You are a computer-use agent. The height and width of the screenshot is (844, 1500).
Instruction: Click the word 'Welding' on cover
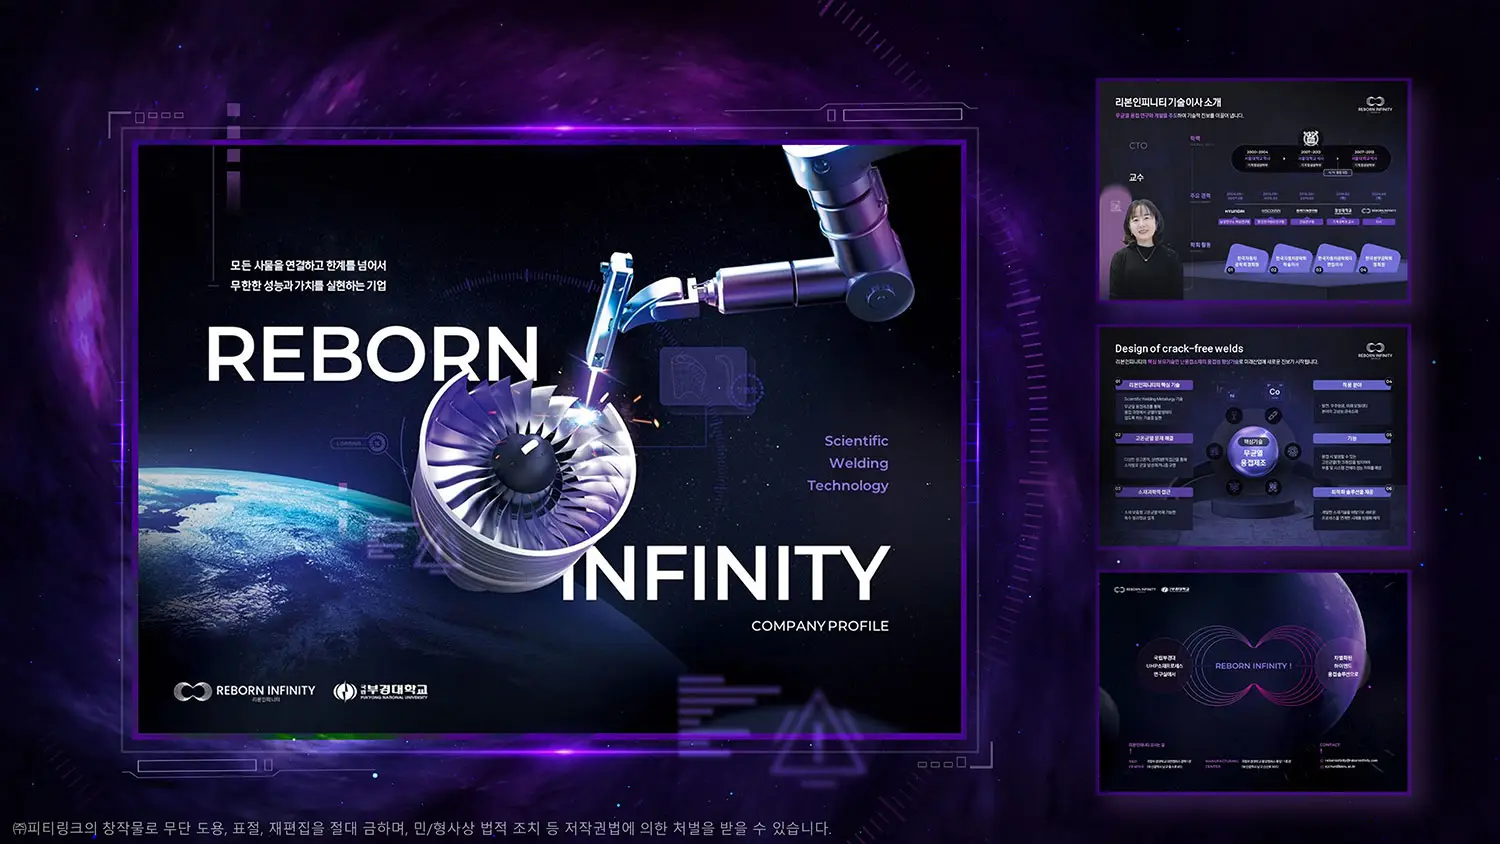tap(858, 463)
